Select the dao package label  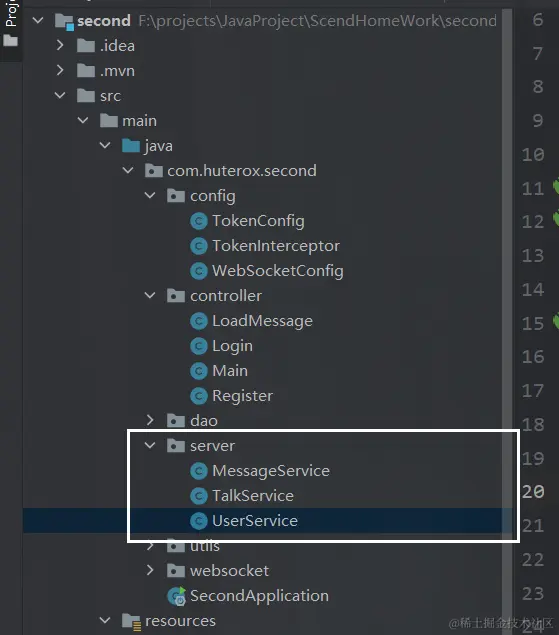pos(204,421)
